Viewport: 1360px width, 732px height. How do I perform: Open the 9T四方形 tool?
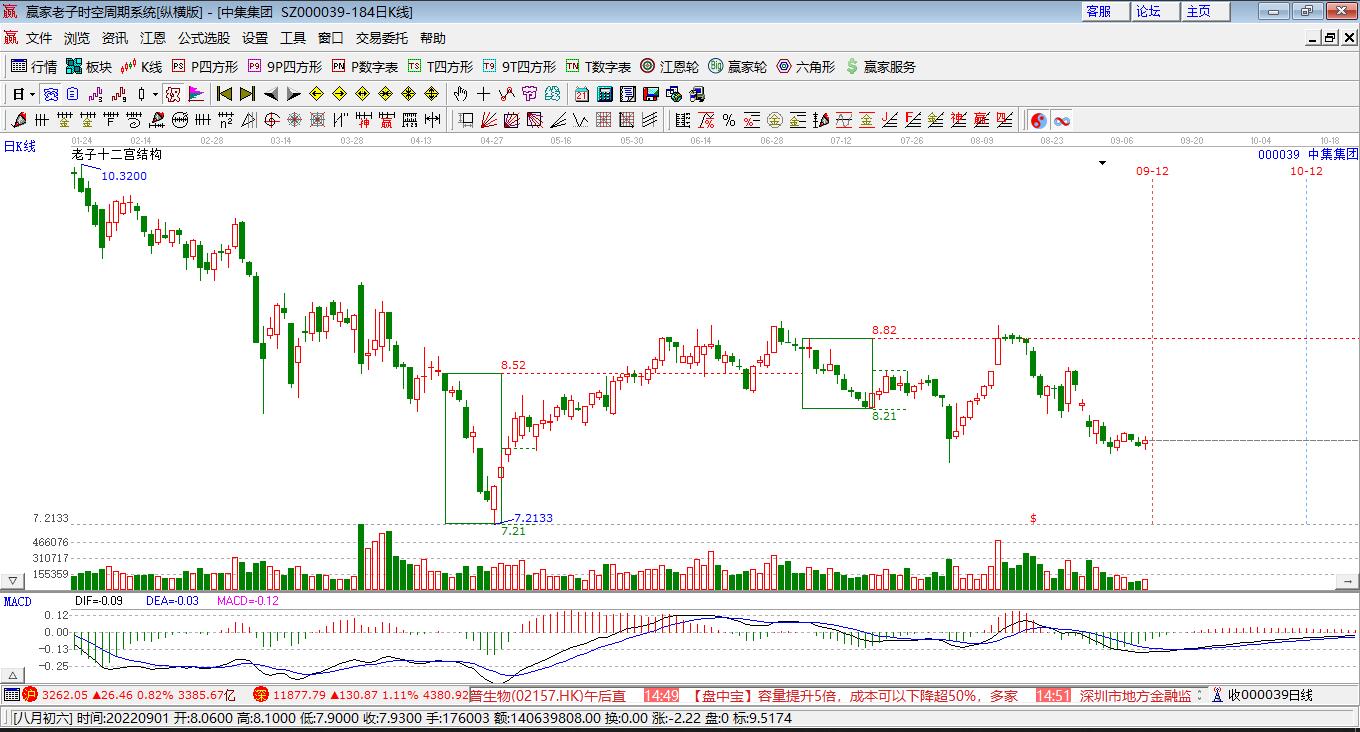click(x=519, y=67)
